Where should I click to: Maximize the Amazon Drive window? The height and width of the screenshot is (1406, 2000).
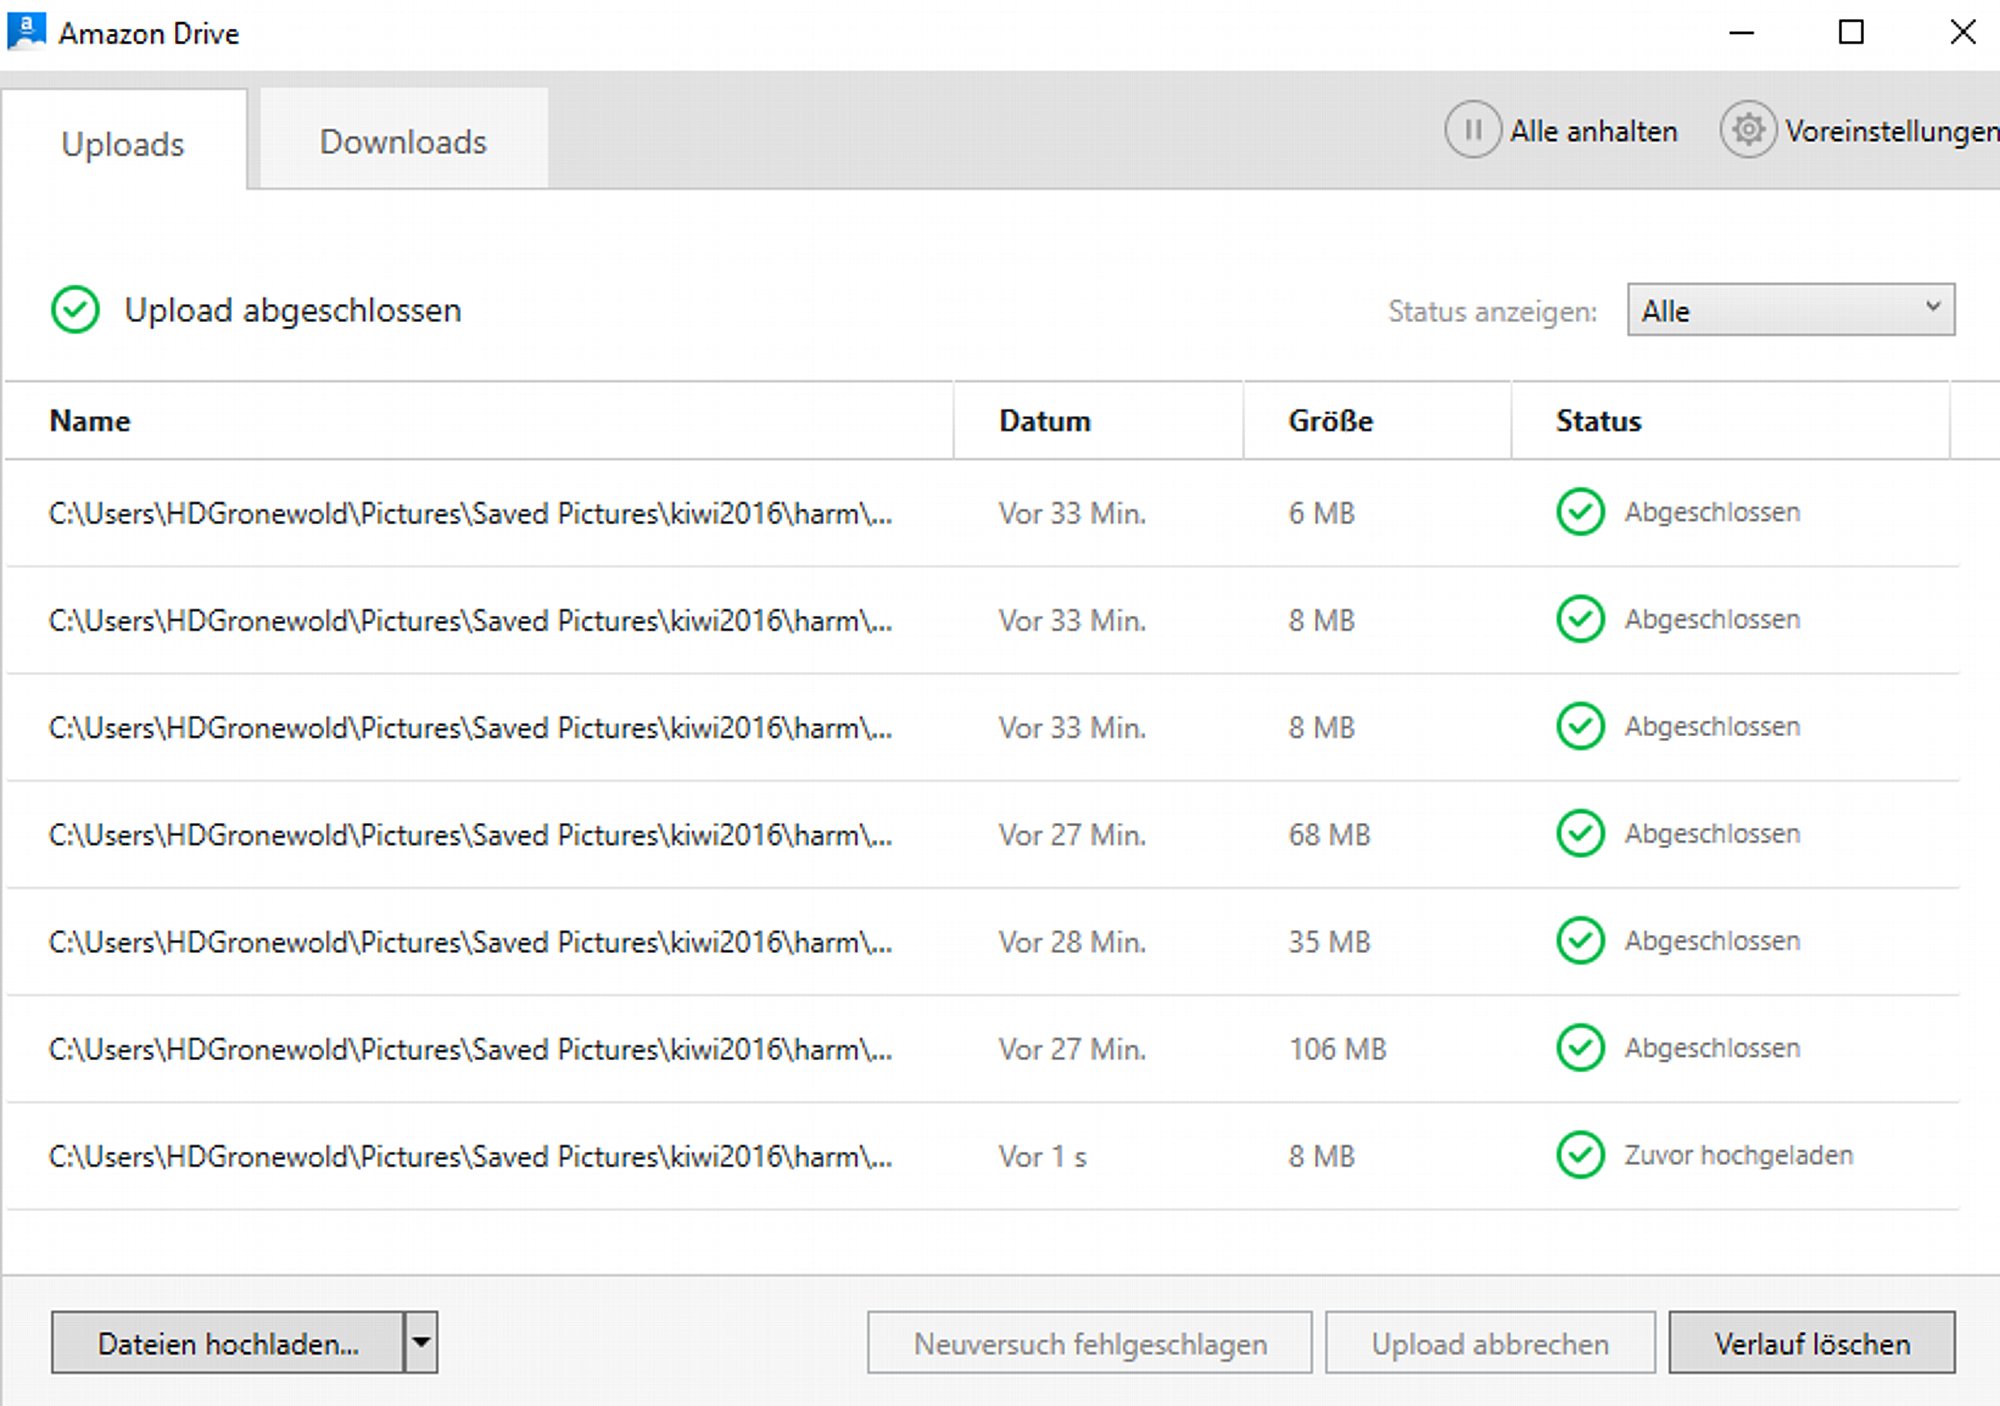pyautogui.click(x=1851, y=32)
